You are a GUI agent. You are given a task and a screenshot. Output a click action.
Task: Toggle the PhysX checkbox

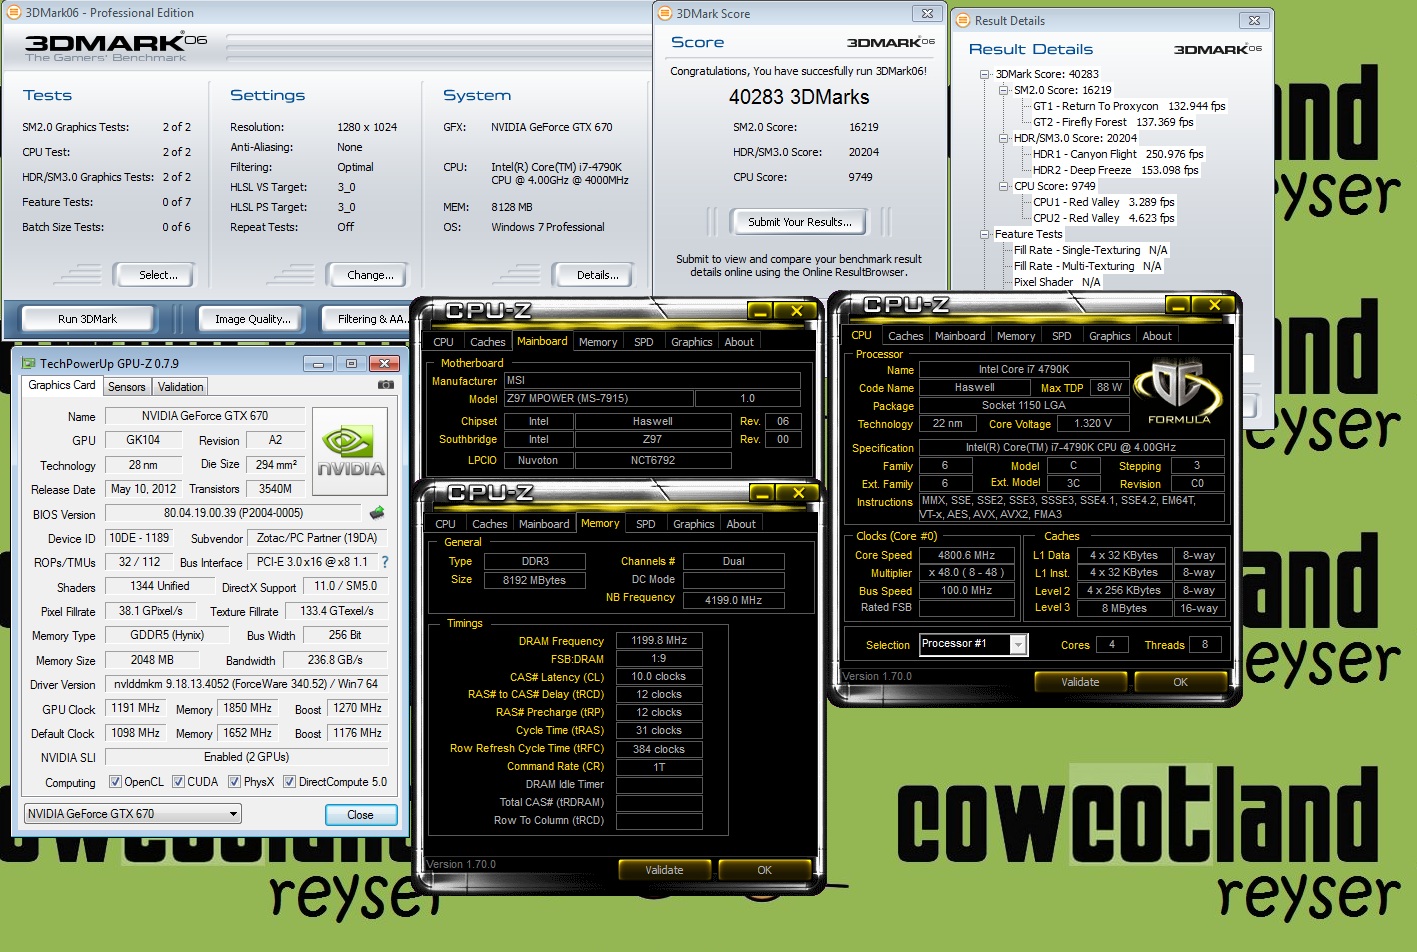234,782
